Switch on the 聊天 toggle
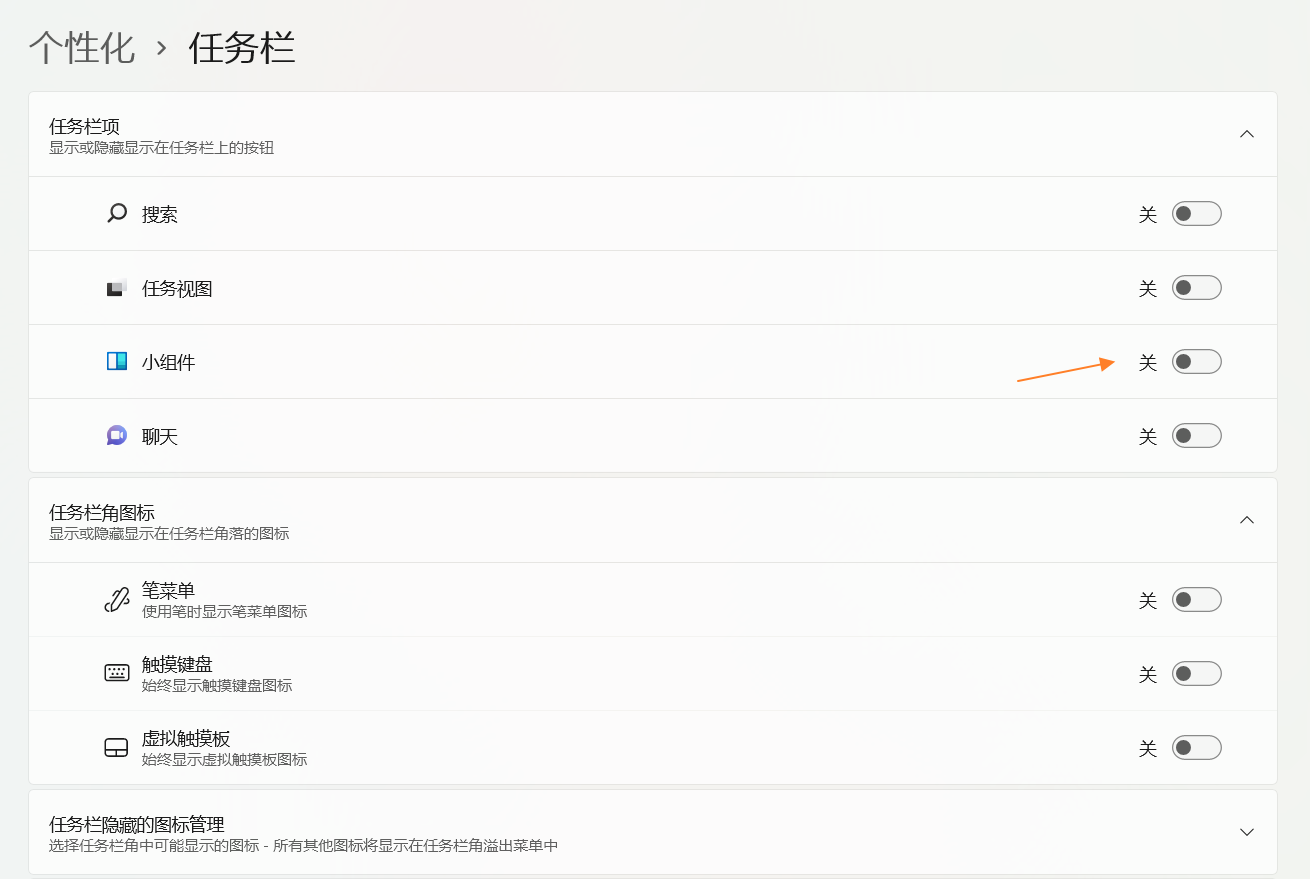 coord(1197,435)
